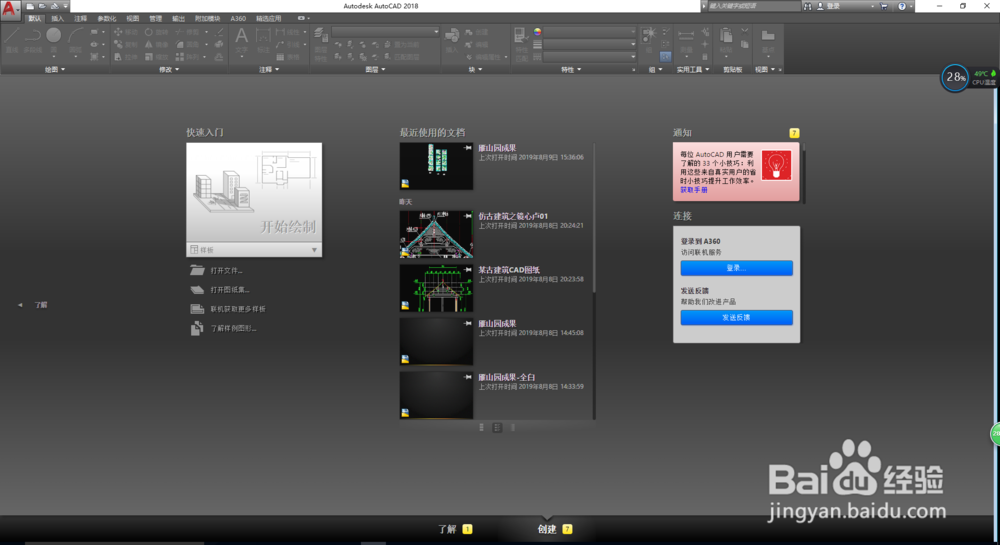Screen dimensions: 1000x545
Task: Toggle pin on 雁山园成果-全白
Action: [x=467, y=377]
